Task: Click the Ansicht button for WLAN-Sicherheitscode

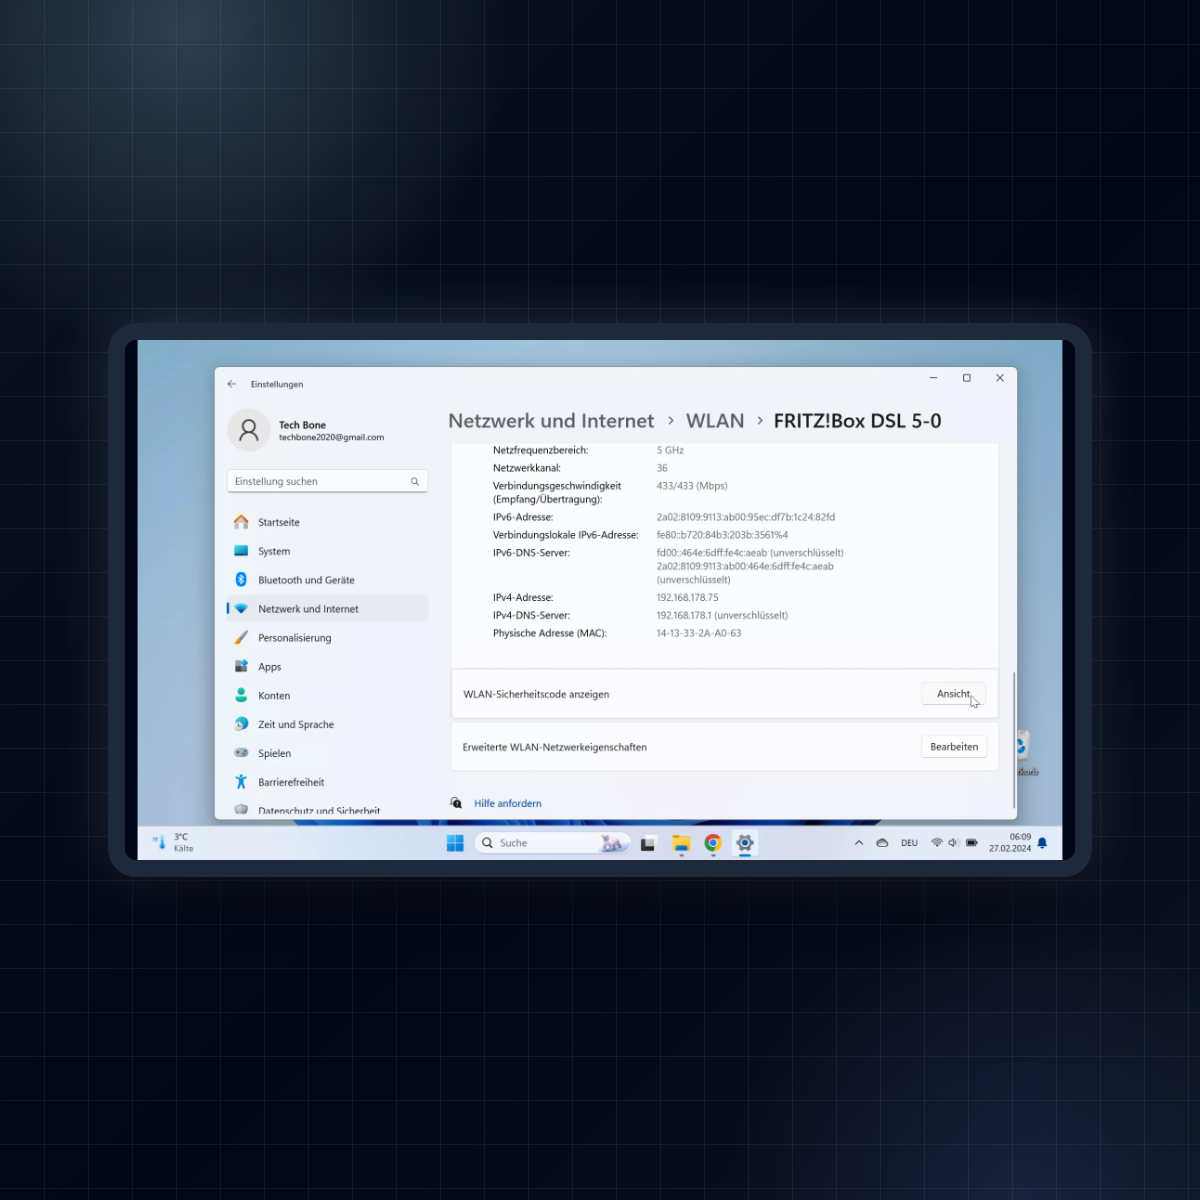Action: (x=954, y=694)
